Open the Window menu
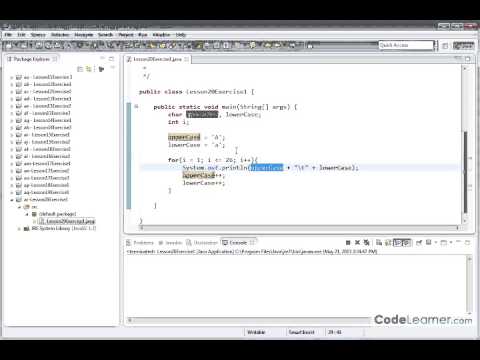Viewport: 480px width, 360px height. pyautogui.click(x=161, y=35)
